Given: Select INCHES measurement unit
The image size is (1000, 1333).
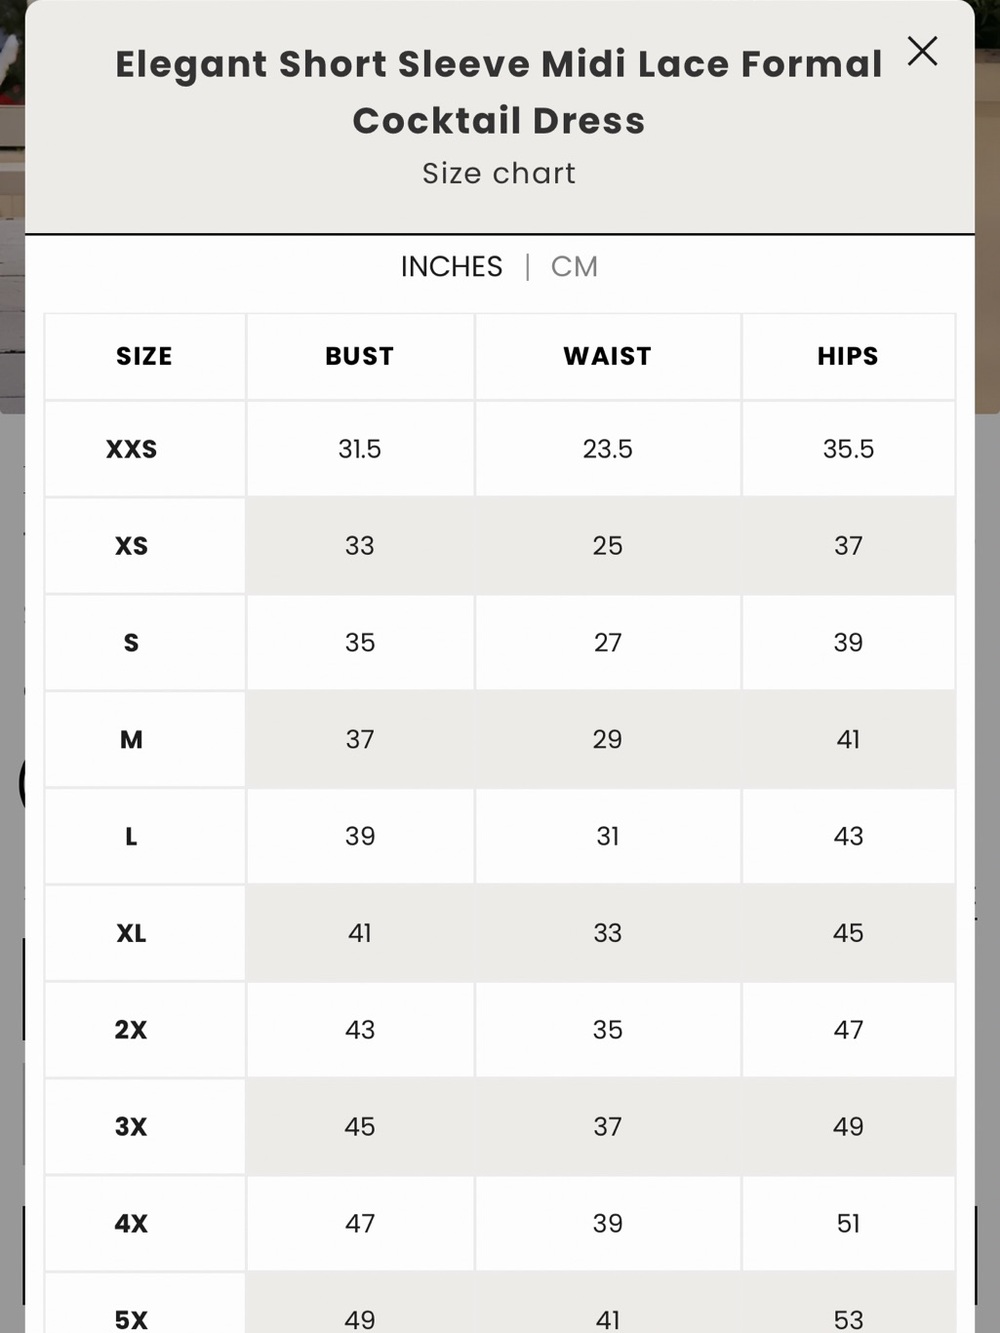Looking at the screenshot, I should [452, 267].
